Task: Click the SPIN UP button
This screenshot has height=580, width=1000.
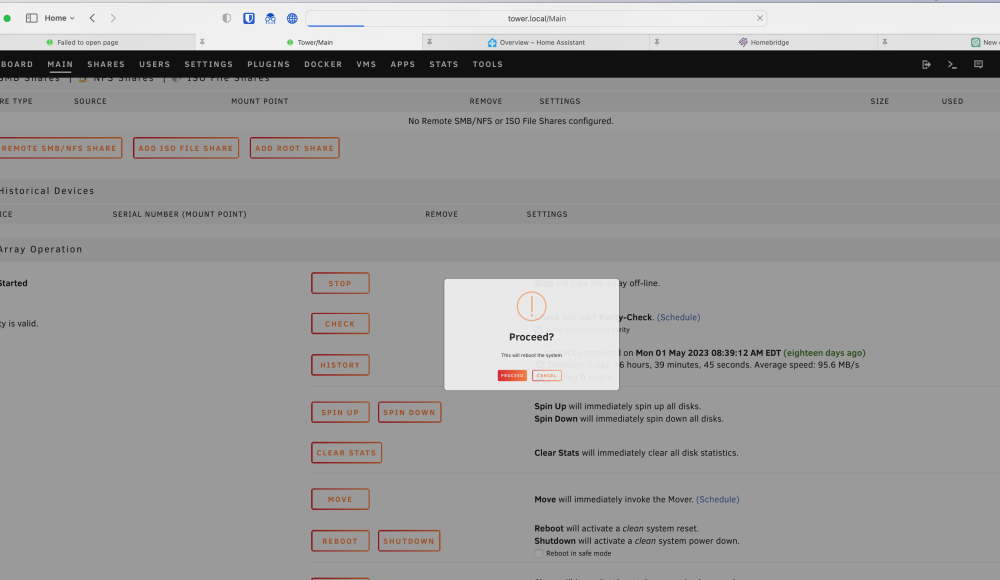Action: click(340, 412)
